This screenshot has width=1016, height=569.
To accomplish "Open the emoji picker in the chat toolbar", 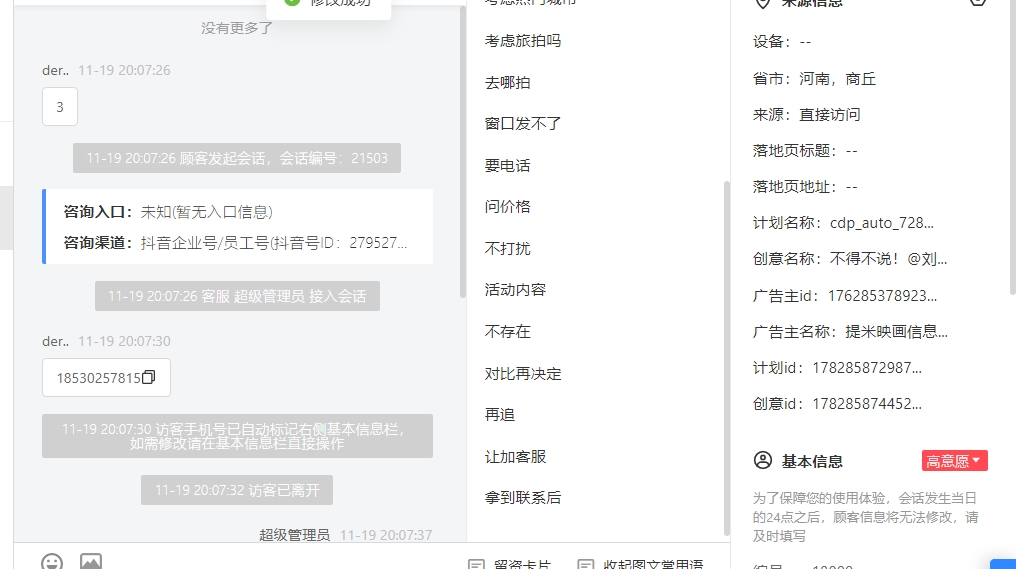I will click(52, 561).
